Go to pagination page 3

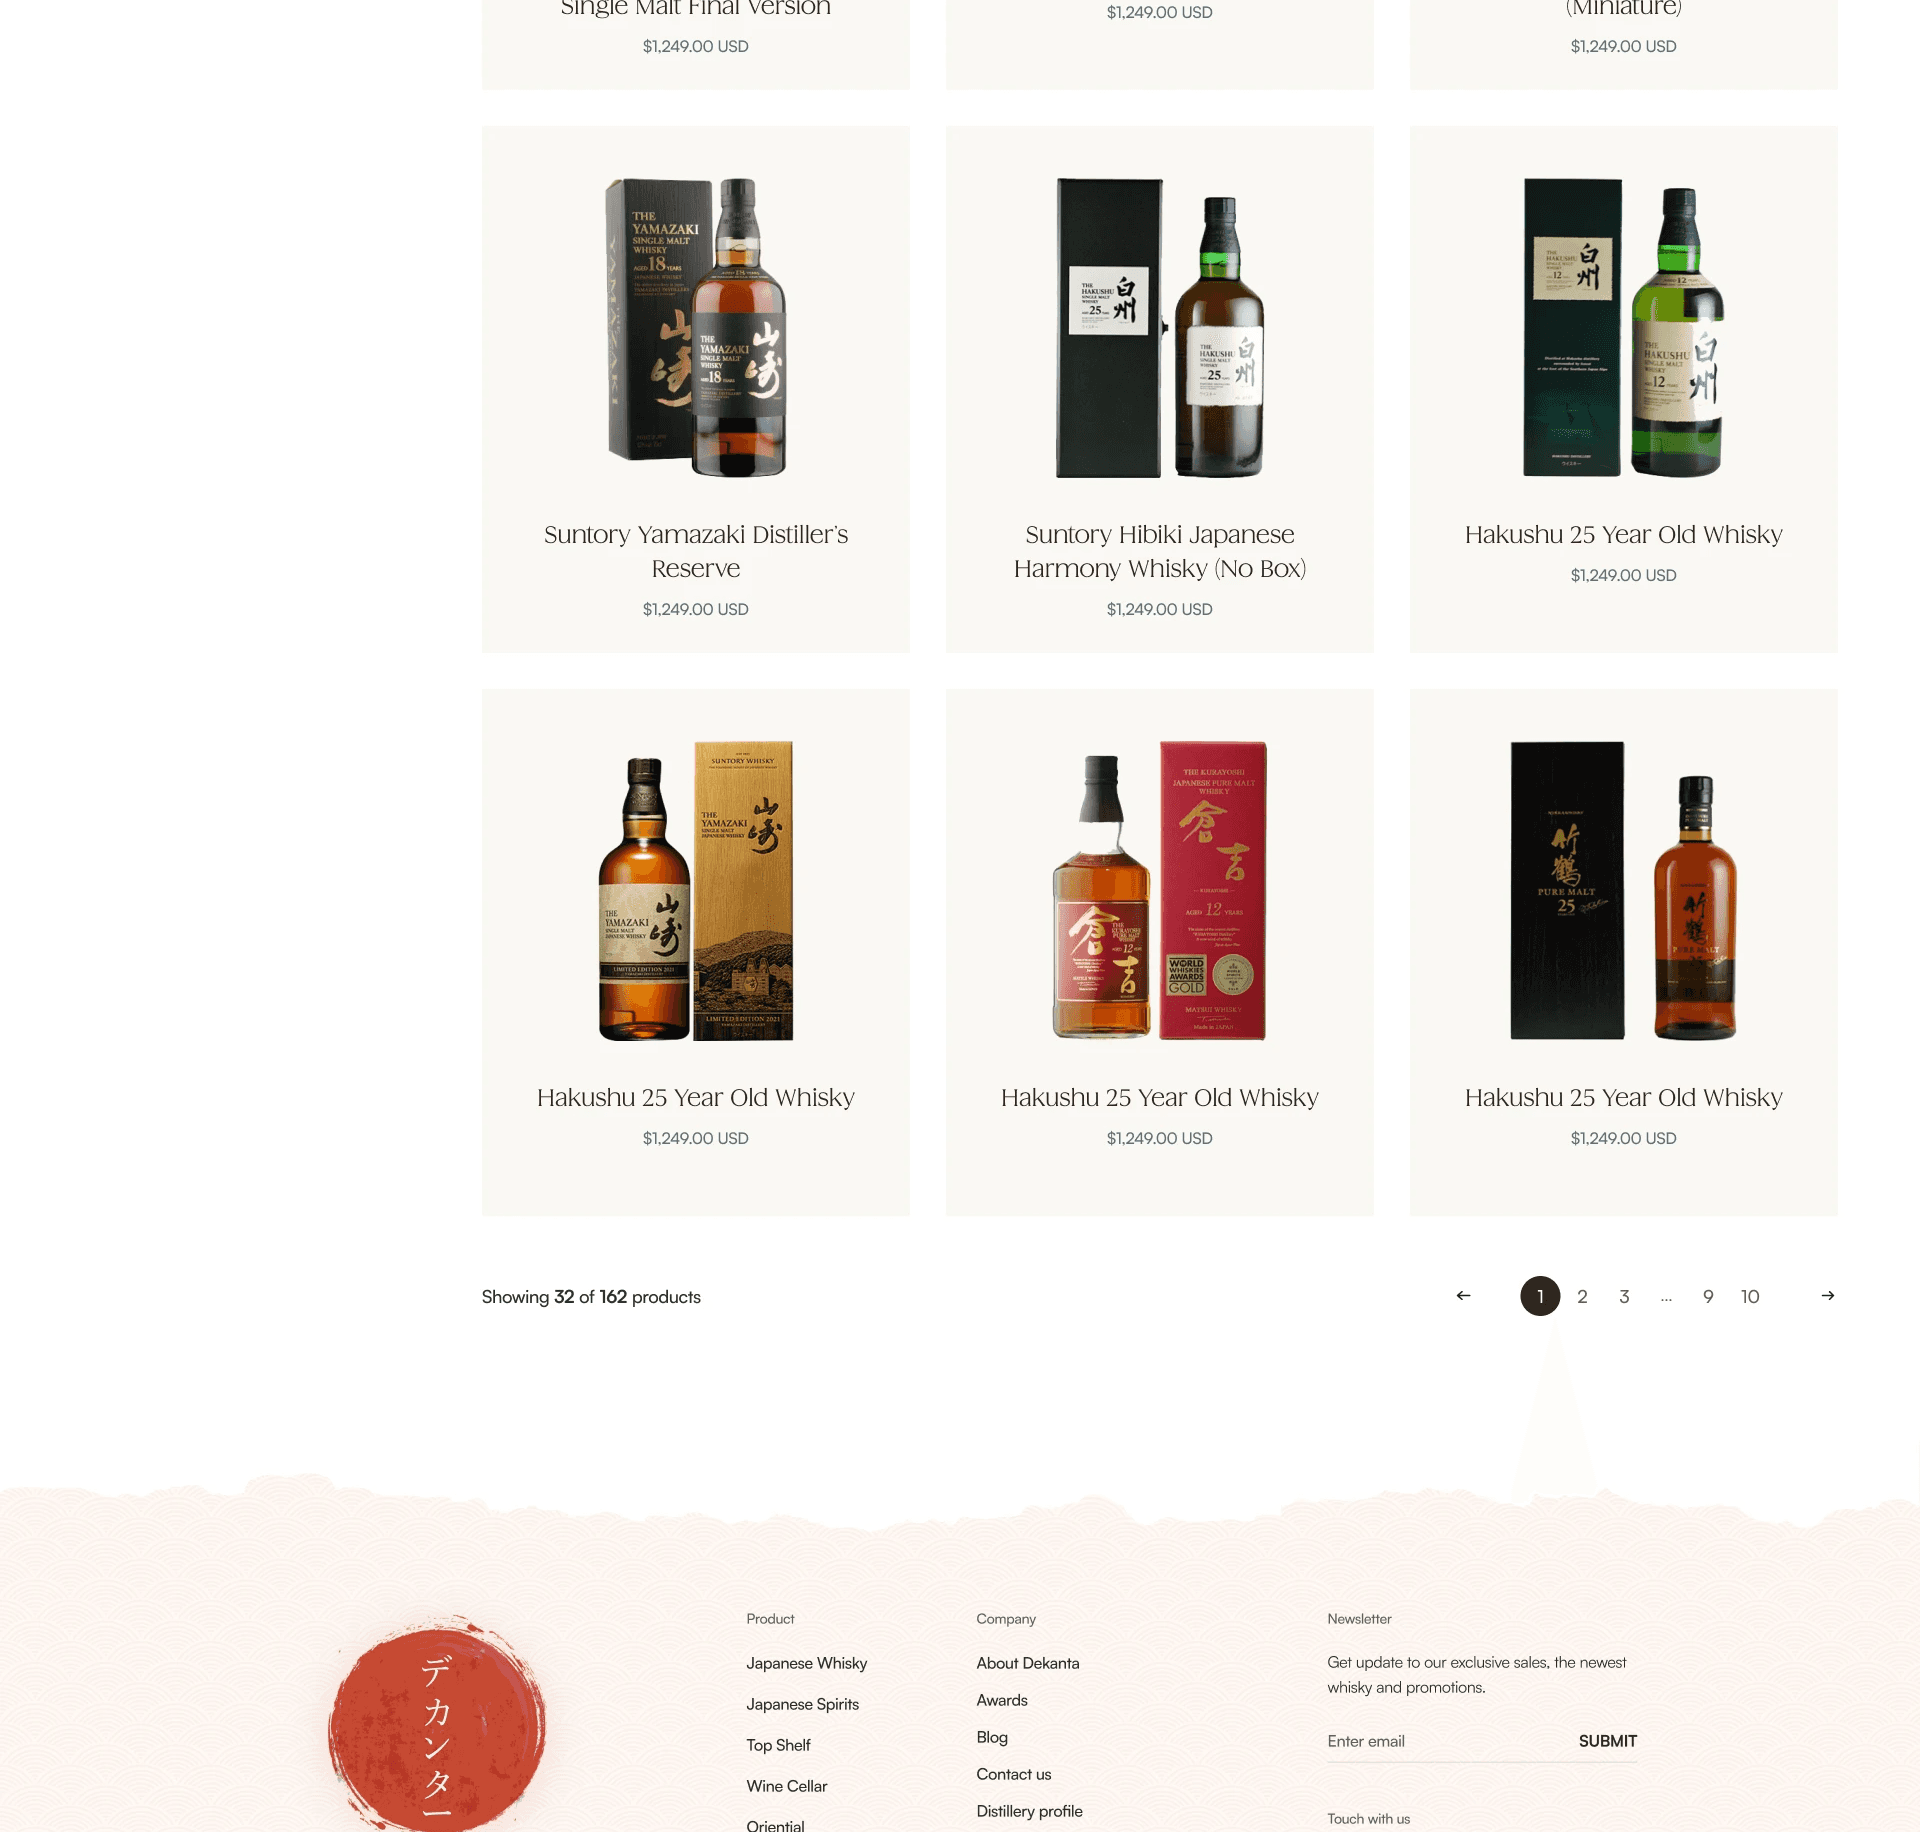1624,1296
